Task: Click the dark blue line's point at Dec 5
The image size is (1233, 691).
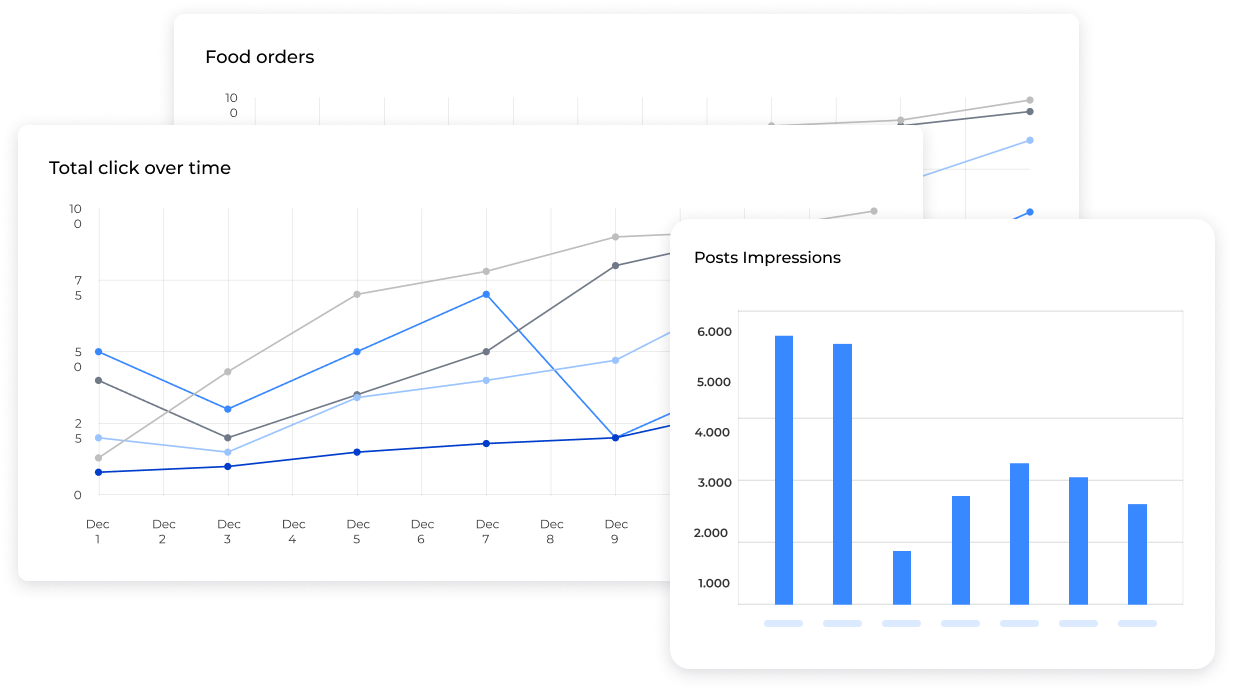Action: [357, 452]
